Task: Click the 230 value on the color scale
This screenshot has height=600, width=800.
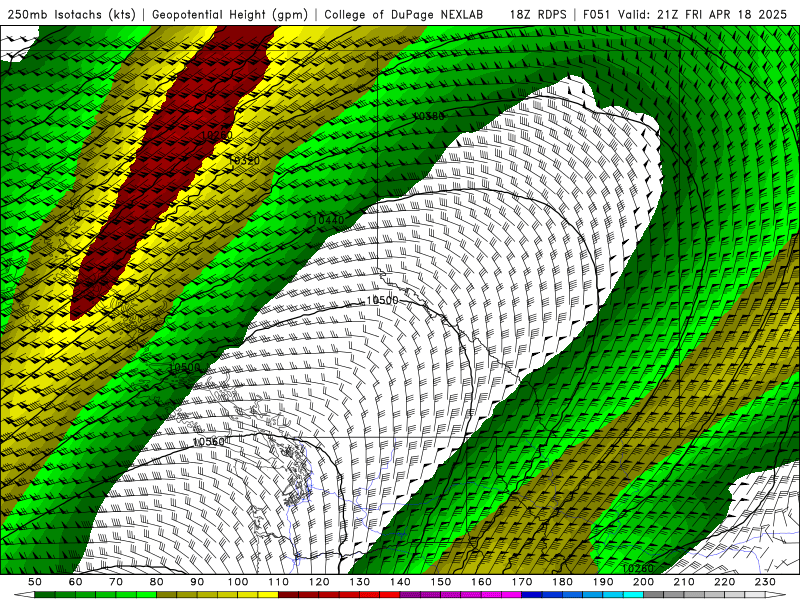Action: [x=765, y=582]
